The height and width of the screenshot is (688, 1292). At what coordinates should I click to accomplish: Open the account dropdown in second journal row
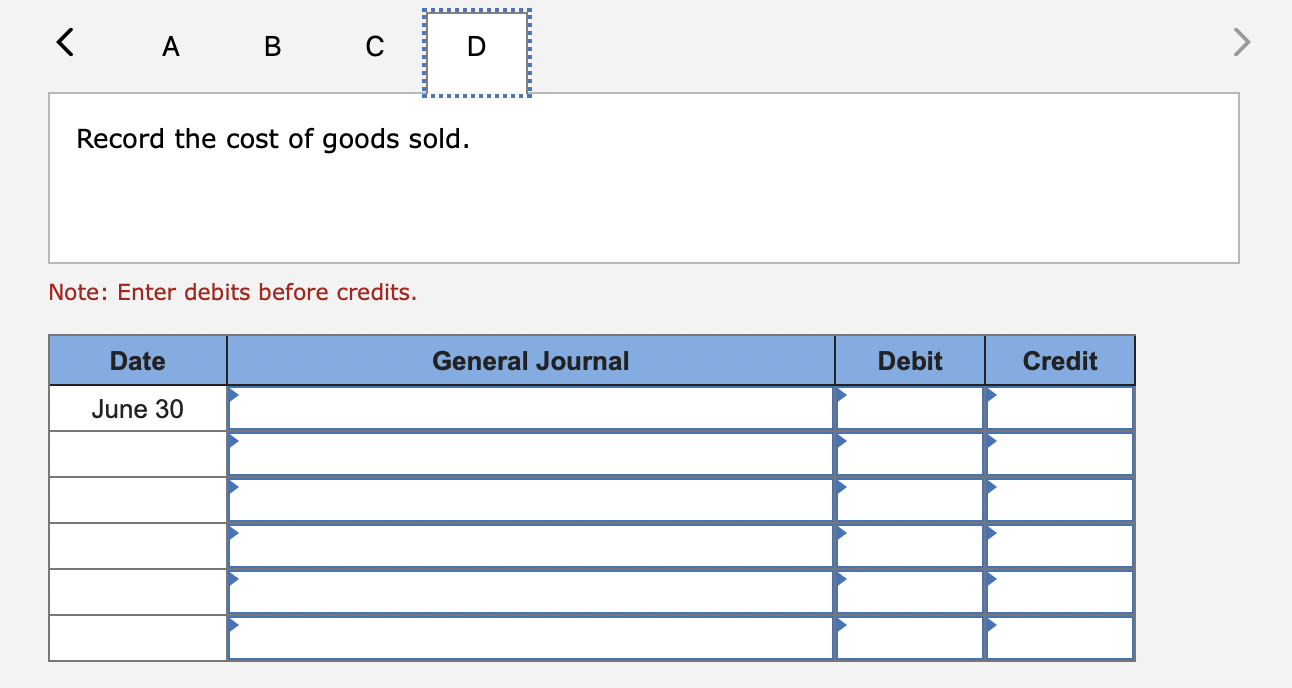[x=235, y=440]
